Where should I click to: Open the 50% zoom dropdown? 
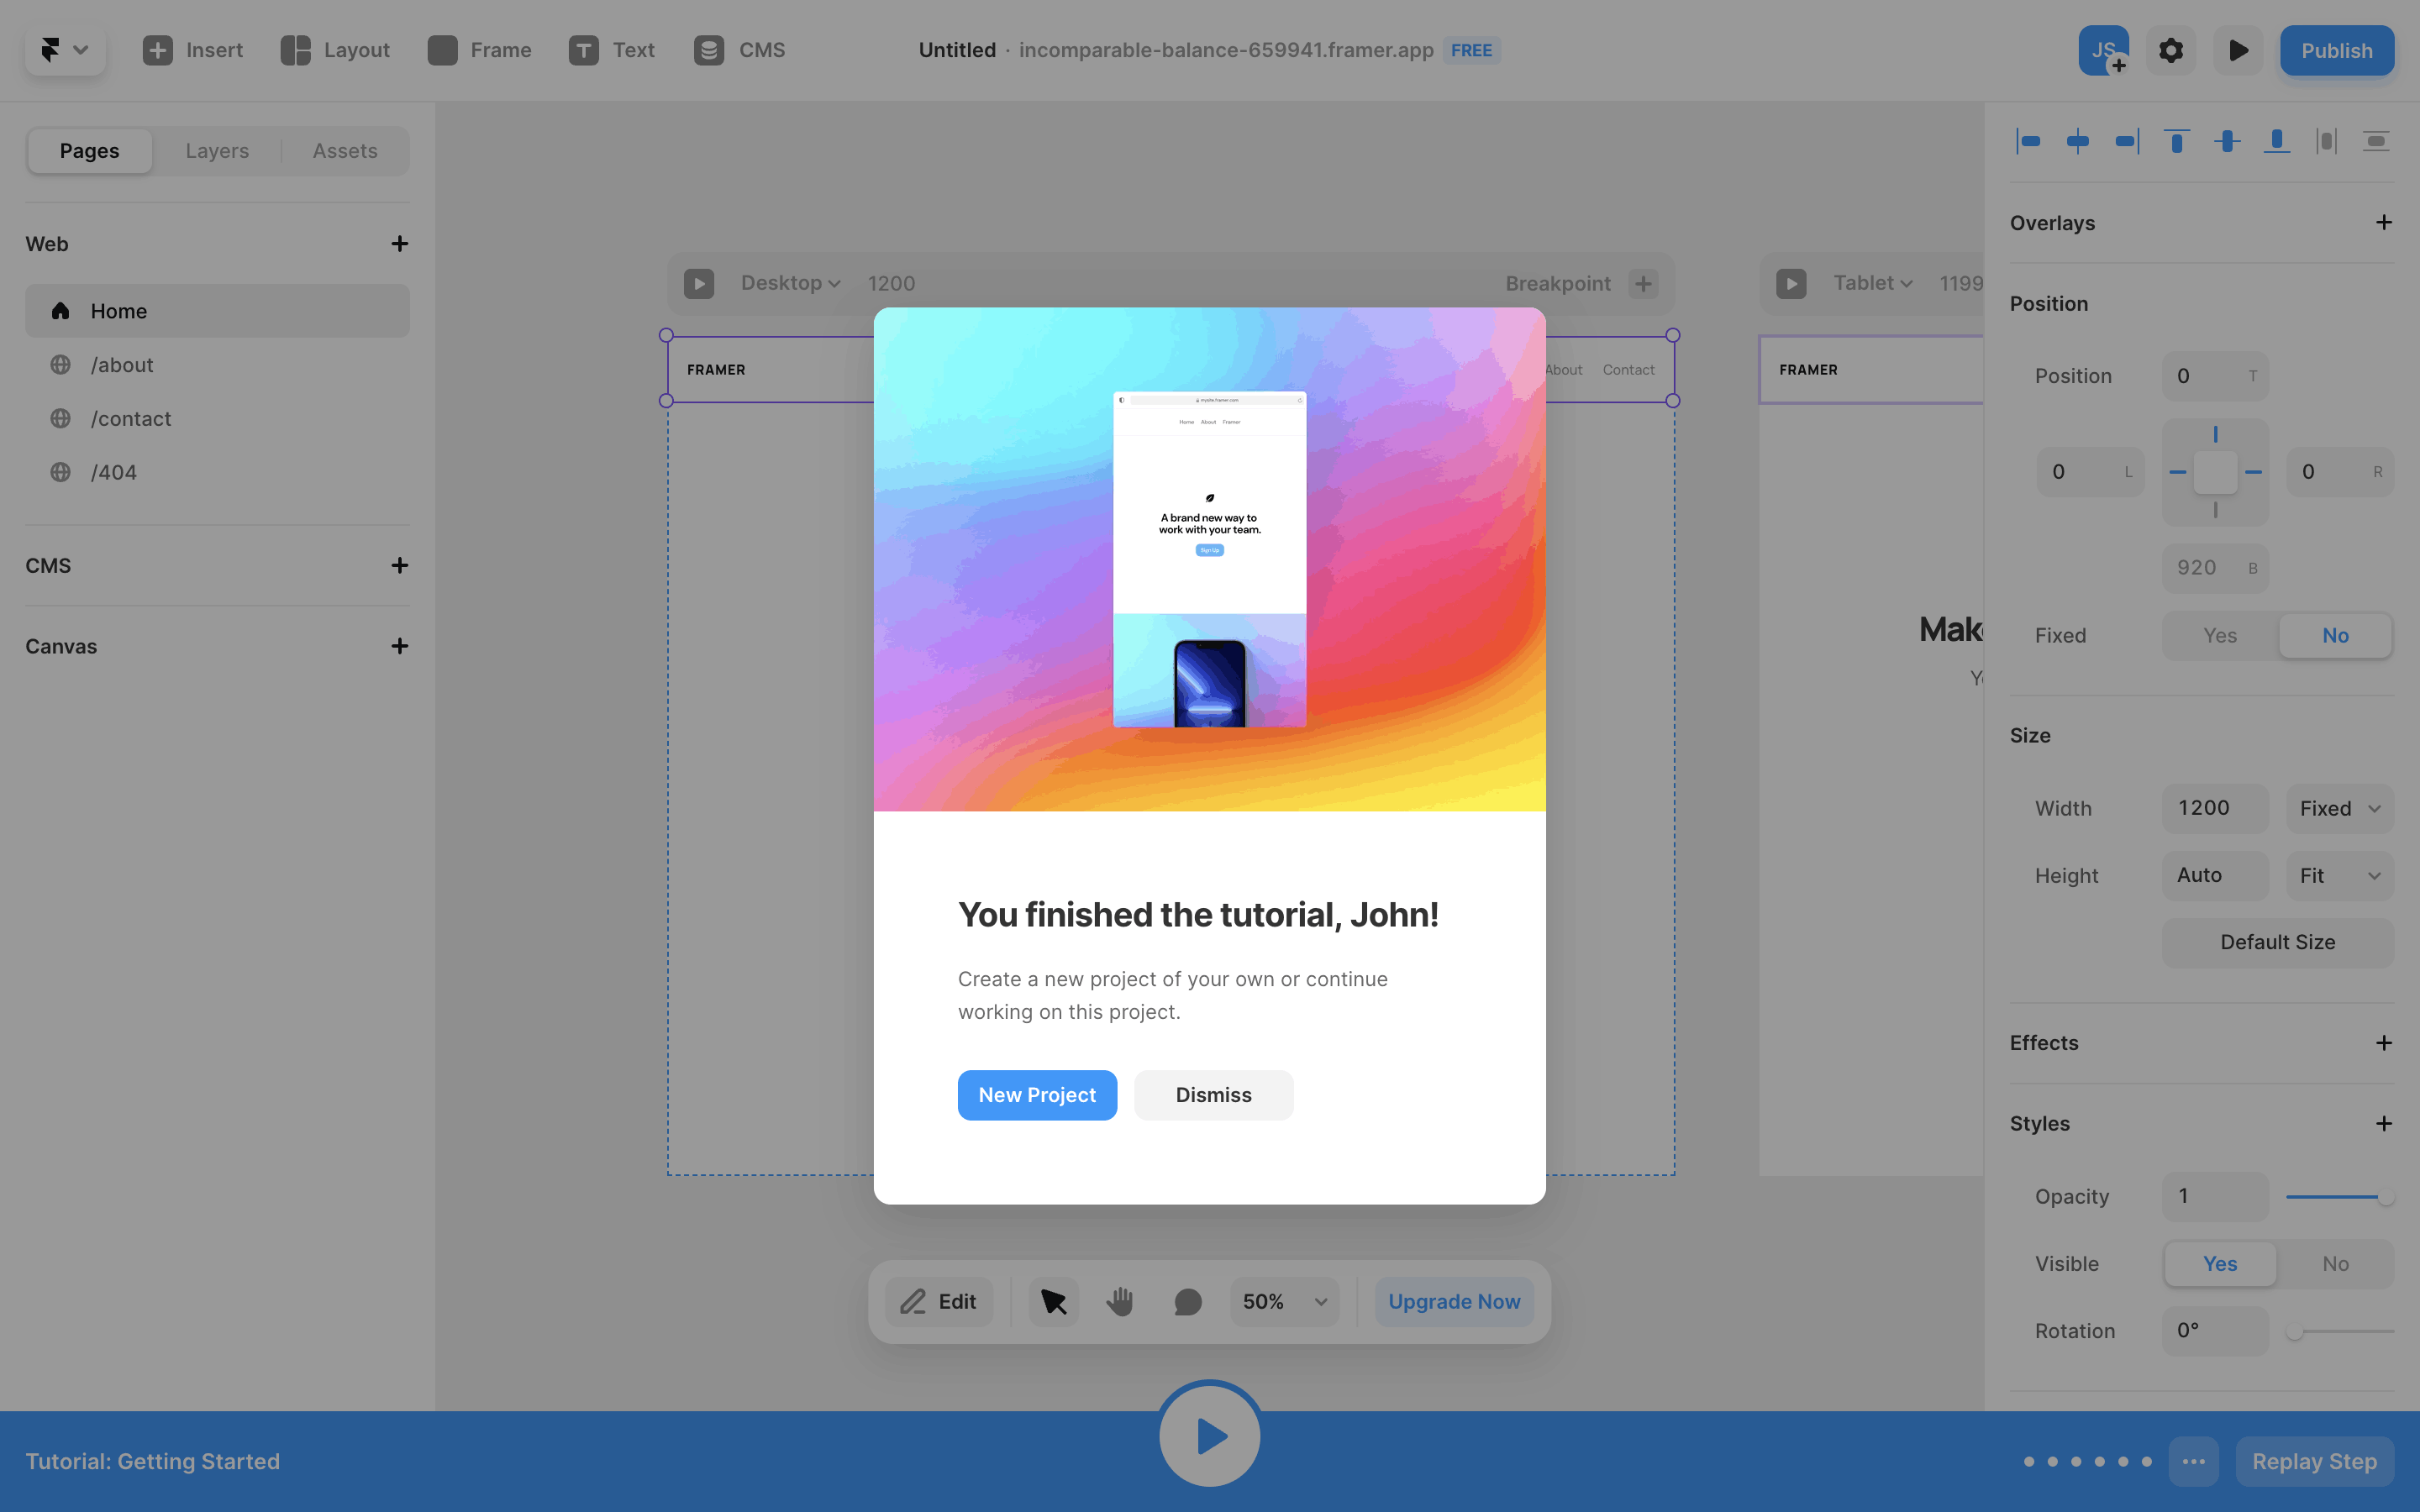coord(1284,1301)
